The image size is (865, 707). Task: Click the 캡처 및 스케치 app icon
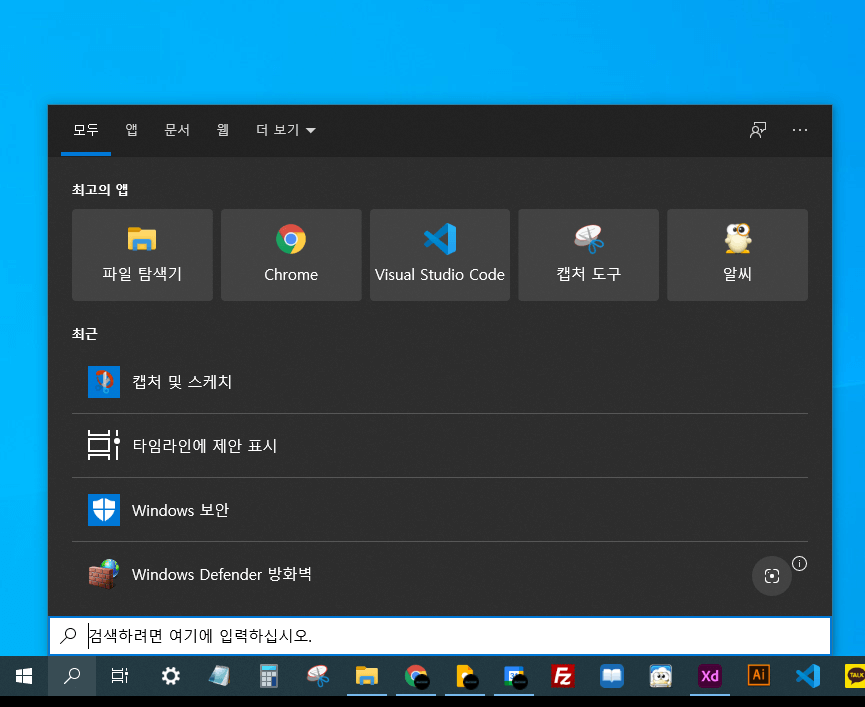pyautogui.click(x=104, y=382)
